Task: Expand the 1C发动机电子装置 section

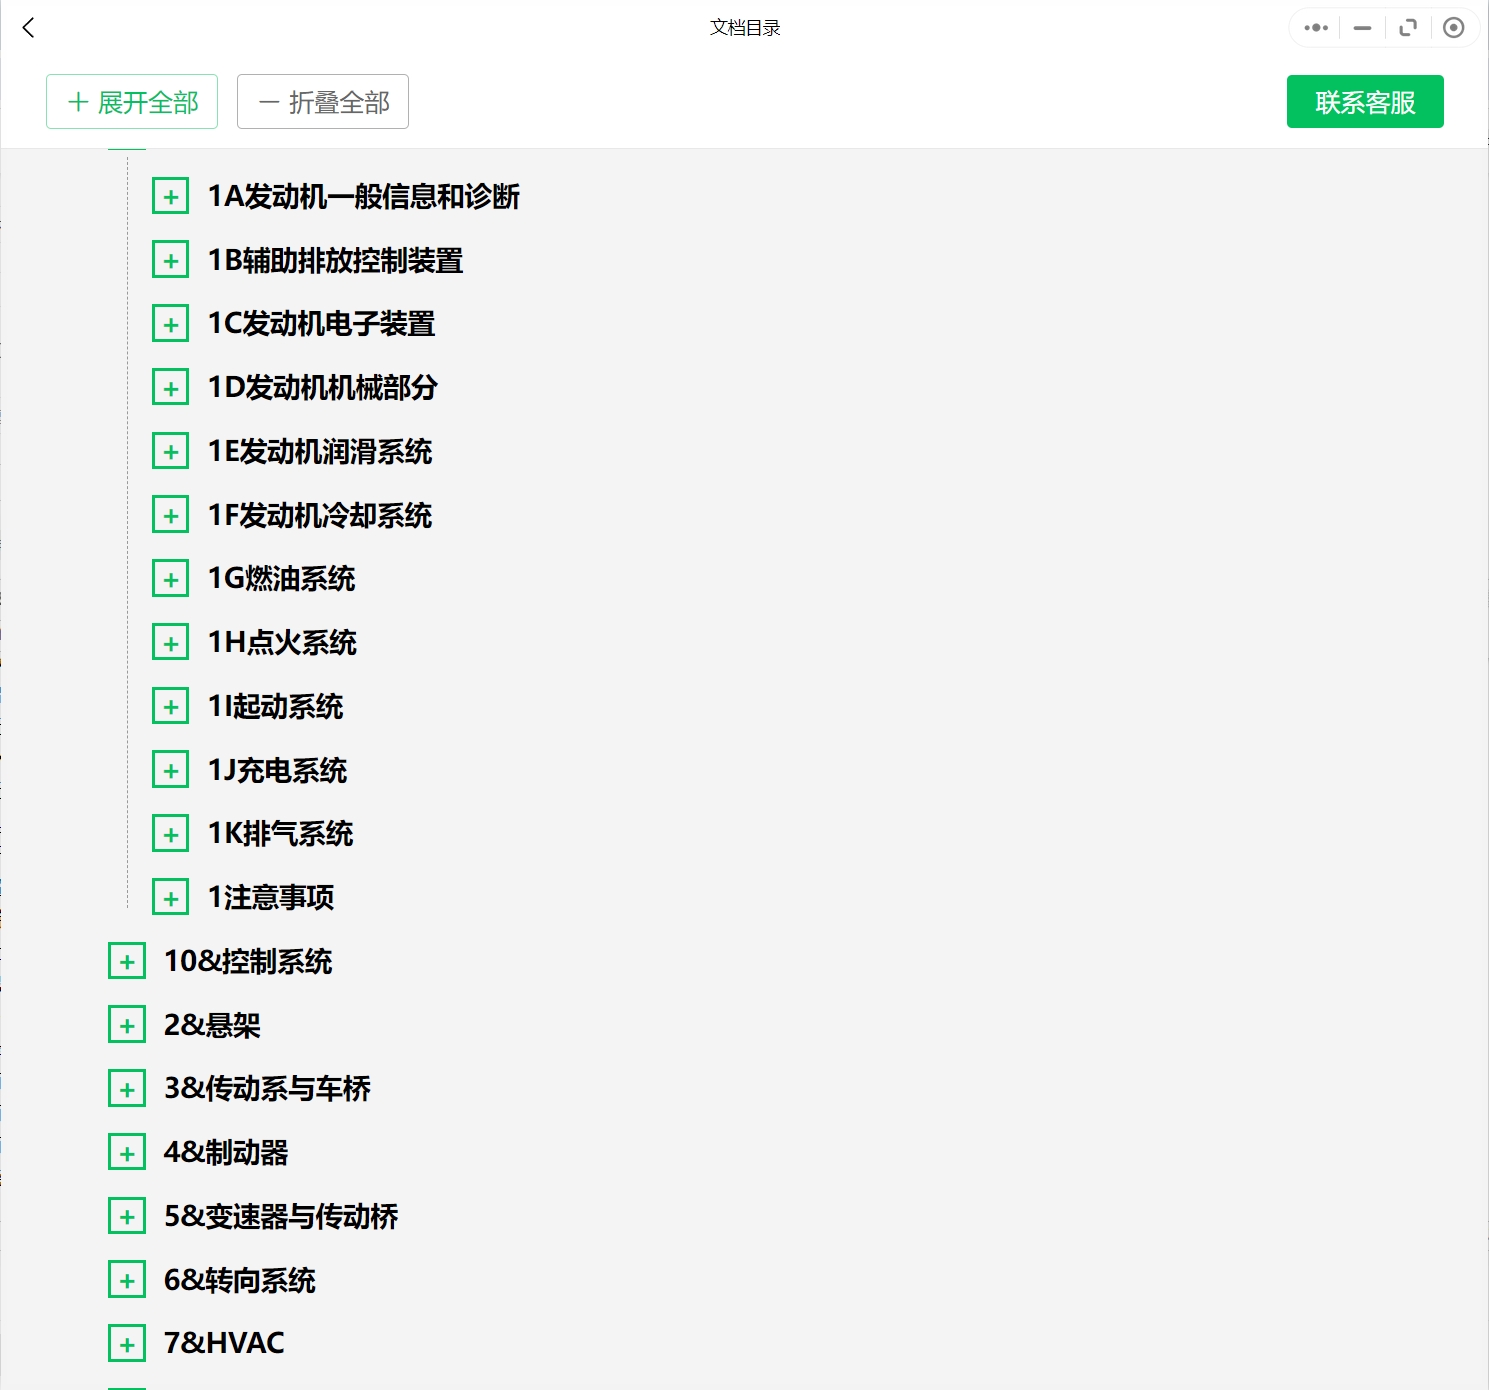Action: (171, 323)
